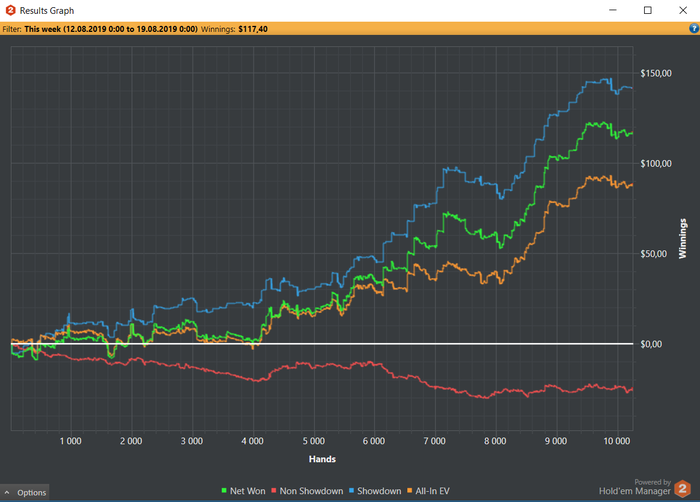Image resolution: width=700 pixels, height=502 pixels.
Task: Click the 1 000 hands tick label
Action: (x=71, y=441)
